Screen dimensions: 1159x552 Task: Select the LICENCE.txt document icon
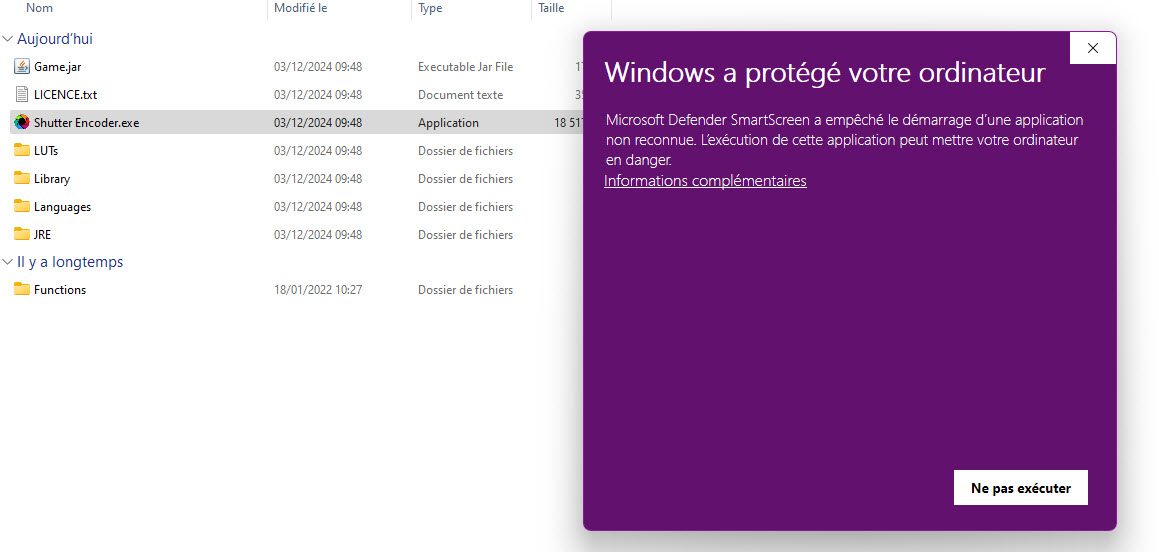click(x=22, y=95)
